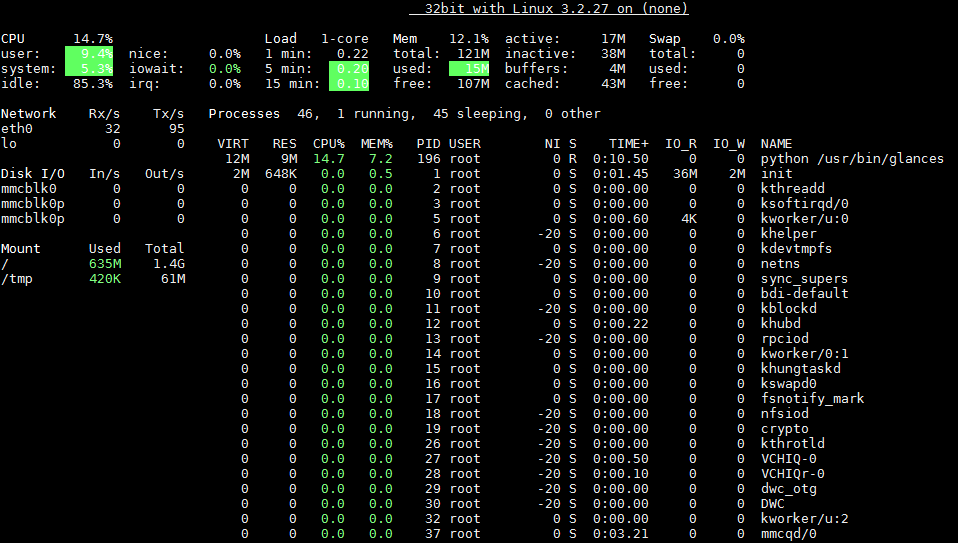Click the VIRT column header
This screenshot has width=958, height=543.
point(233,144)
